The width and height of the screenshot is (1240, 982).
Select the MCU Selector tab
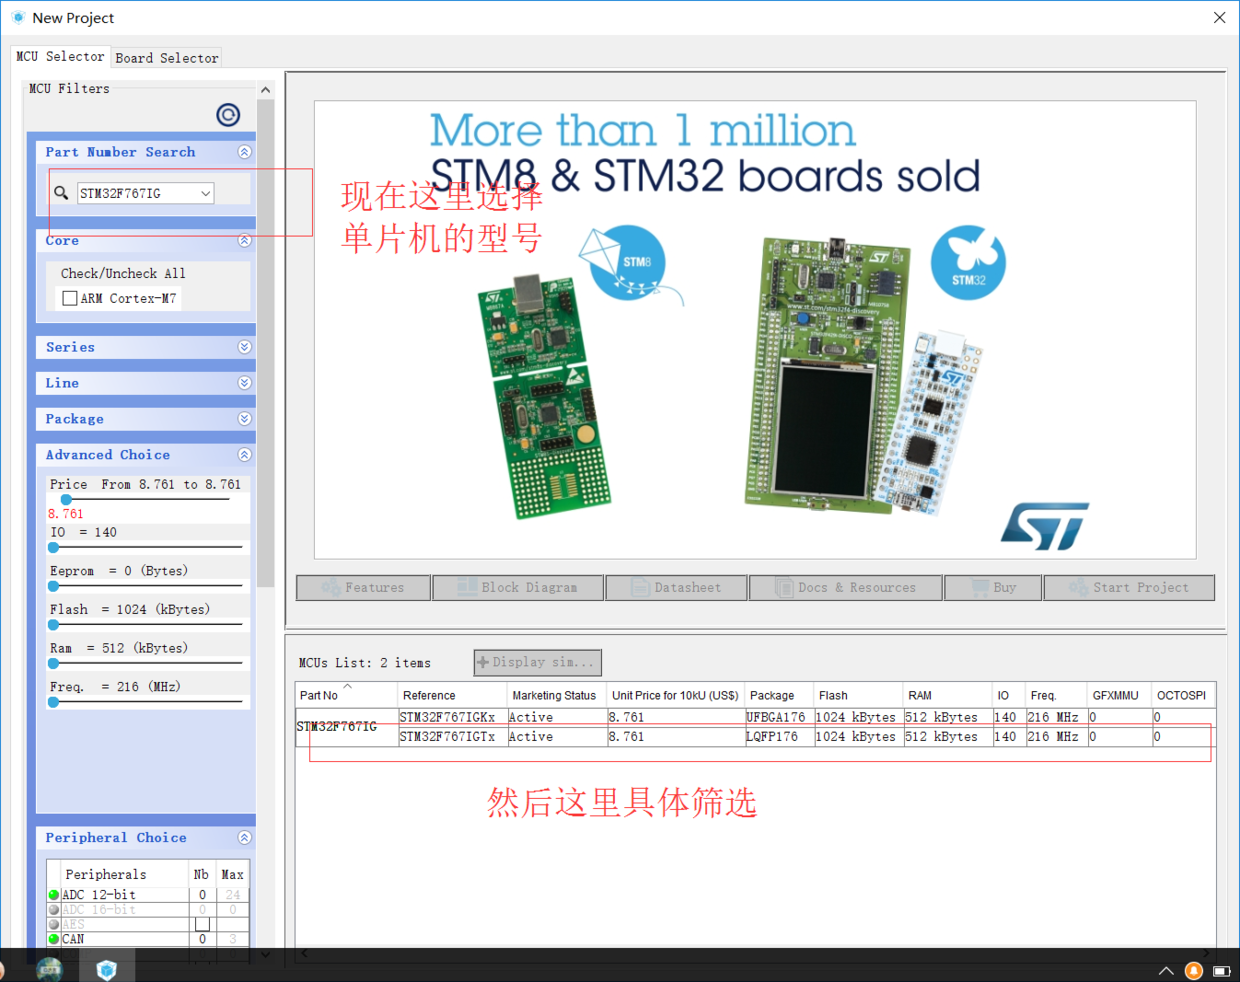60,57
